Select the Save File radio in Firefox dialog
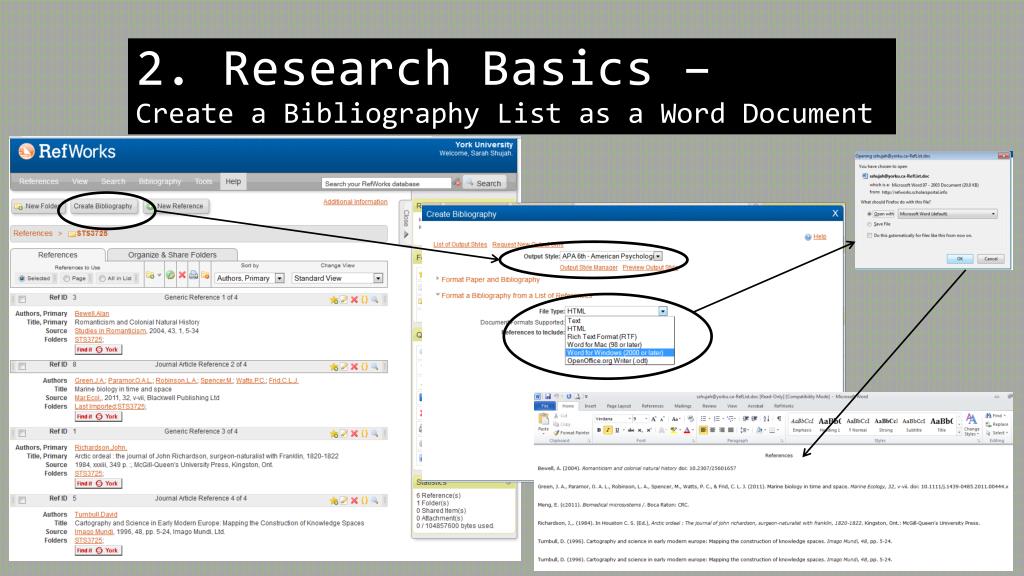This screenshot has width=1024, height=576. [x=870, y=224]
